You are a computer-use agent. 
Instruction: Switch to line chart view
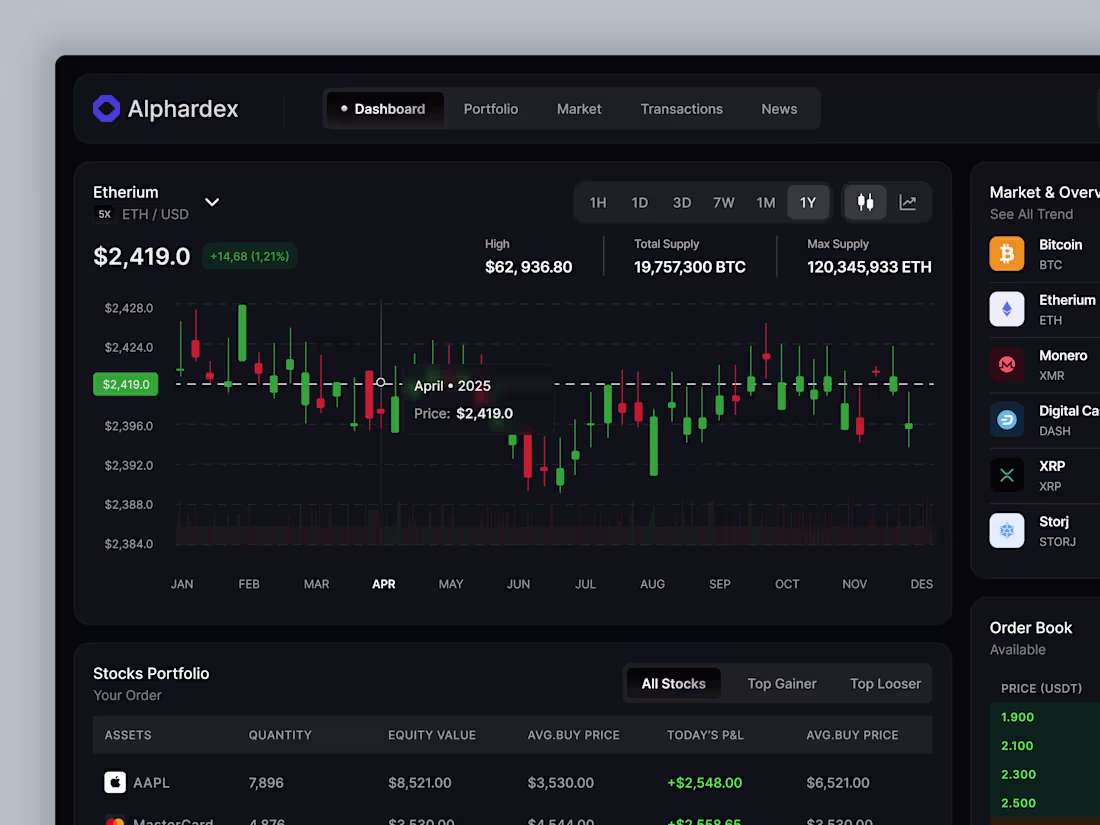click(908, 202)
